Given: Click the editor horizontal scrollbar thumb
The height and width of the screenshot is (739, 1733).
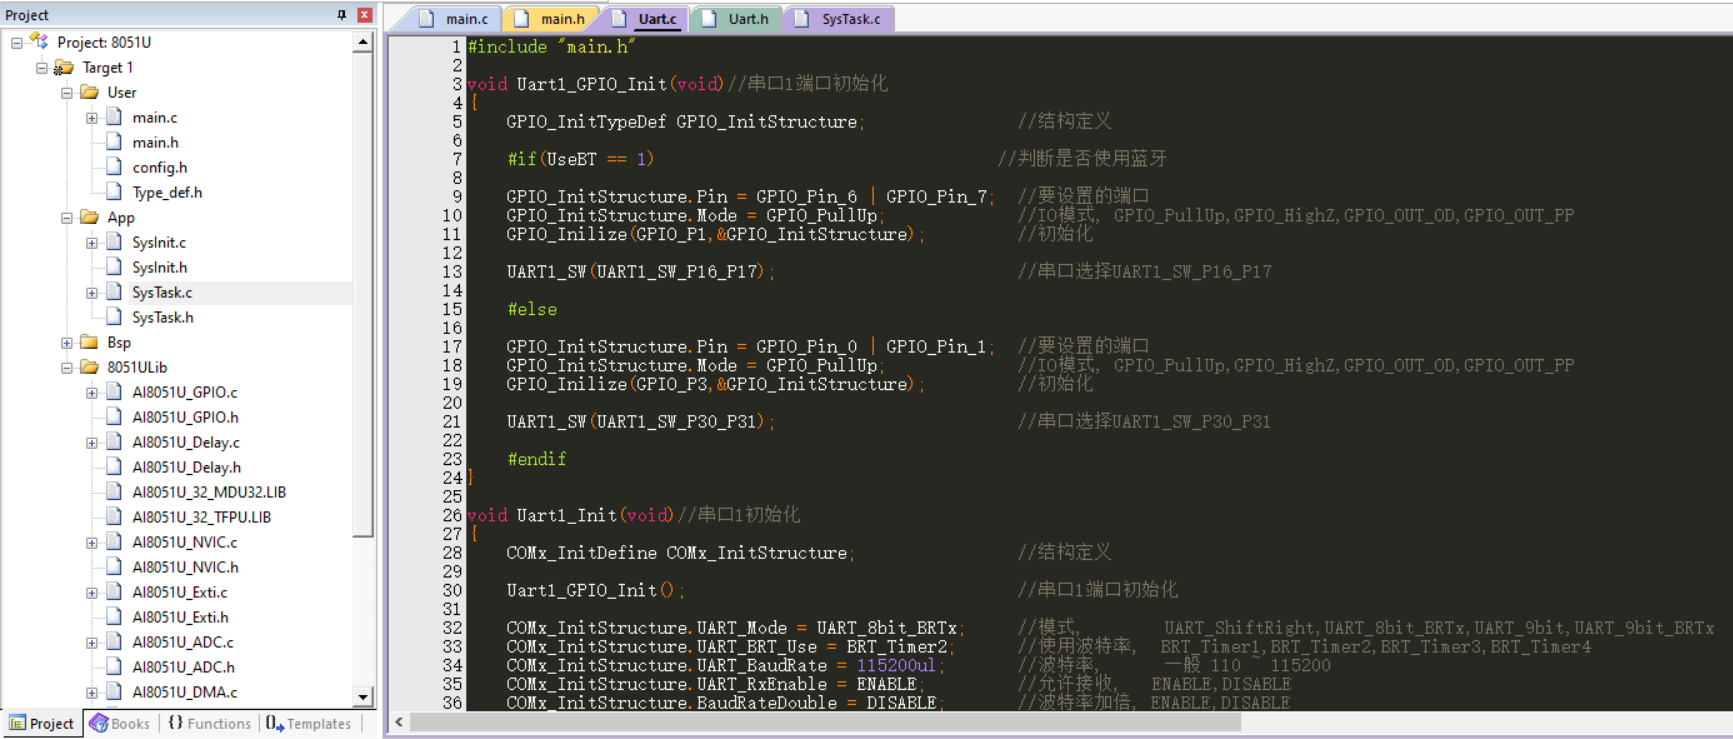Looking at the screenshot, I should pos(825,722).
